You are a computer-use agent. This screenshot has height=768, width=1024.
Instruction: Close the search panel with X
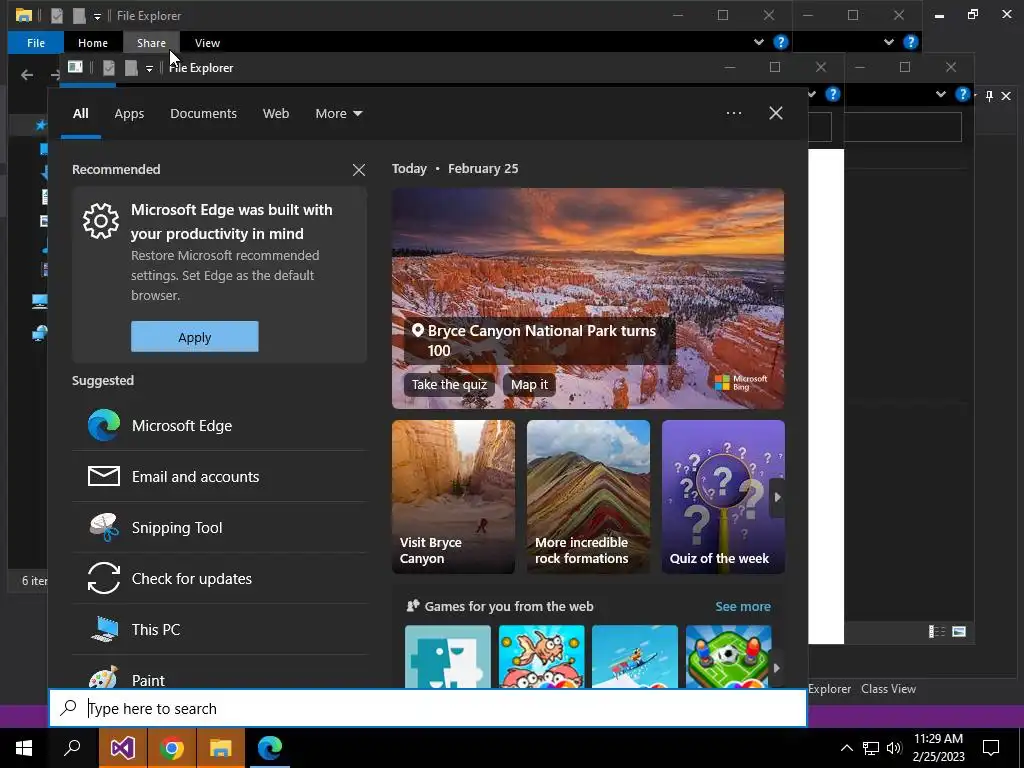[x=776, y=113]
